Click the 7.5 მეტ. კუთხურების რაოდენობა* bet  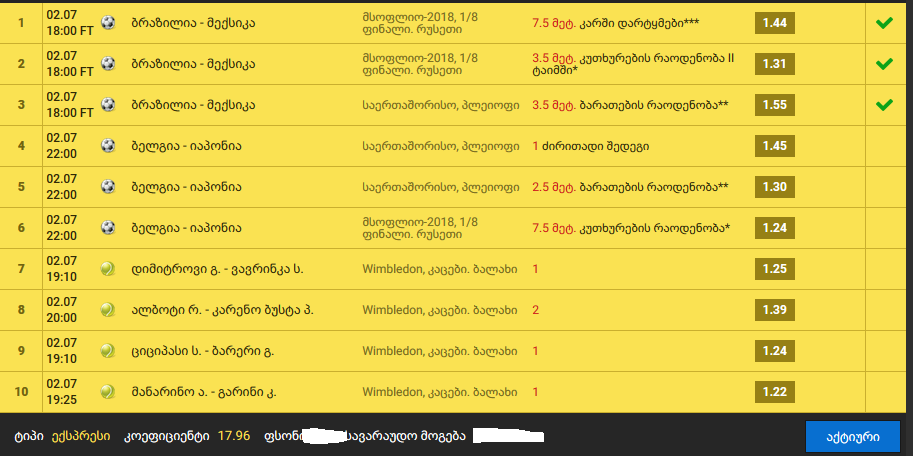click(631, 228)
